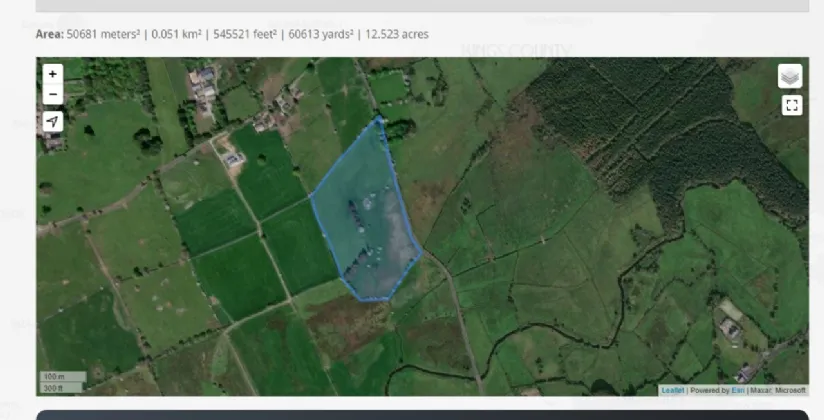Viewport: 824px width, 420px height.
Task: Click the Area measurement text line
Action: [x=232, y=34]
